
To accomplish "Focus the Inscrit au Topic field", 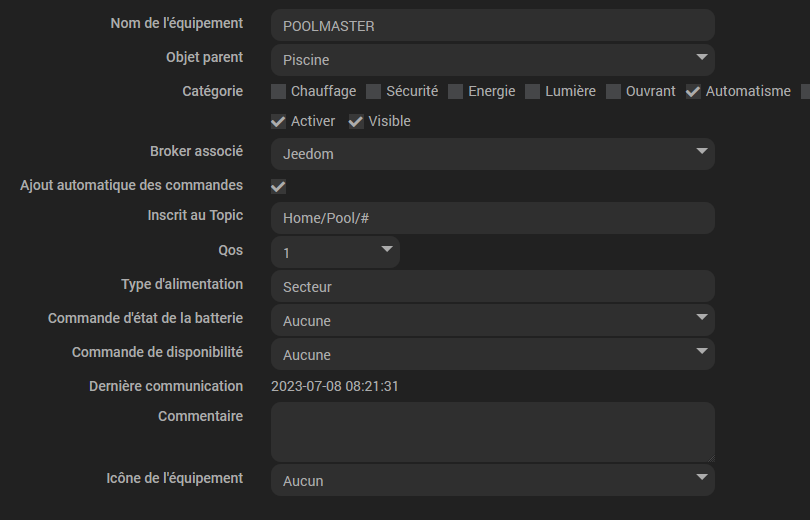I will 492,218.
